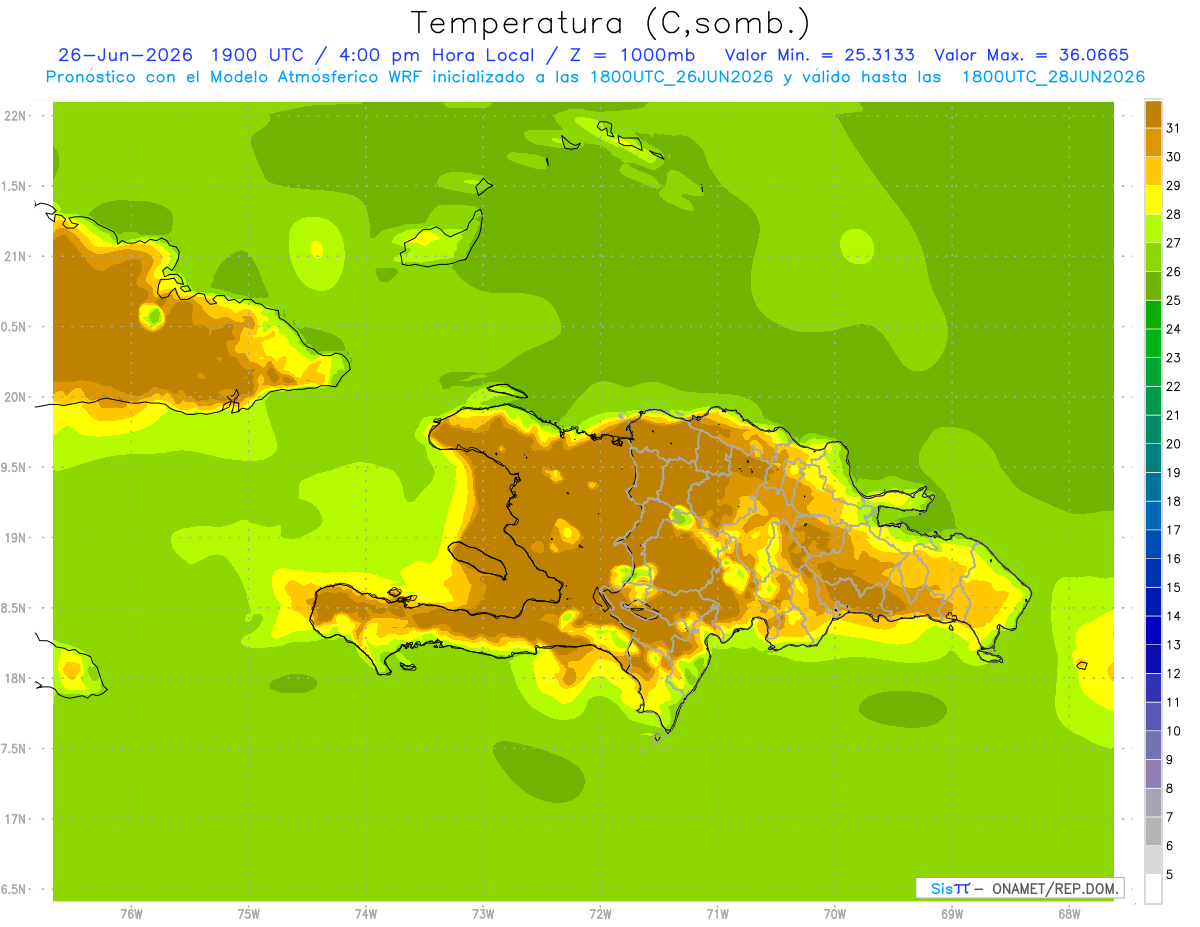Click the "19N" latitude label
The image size is (1200, 927).
coord(15,537)
